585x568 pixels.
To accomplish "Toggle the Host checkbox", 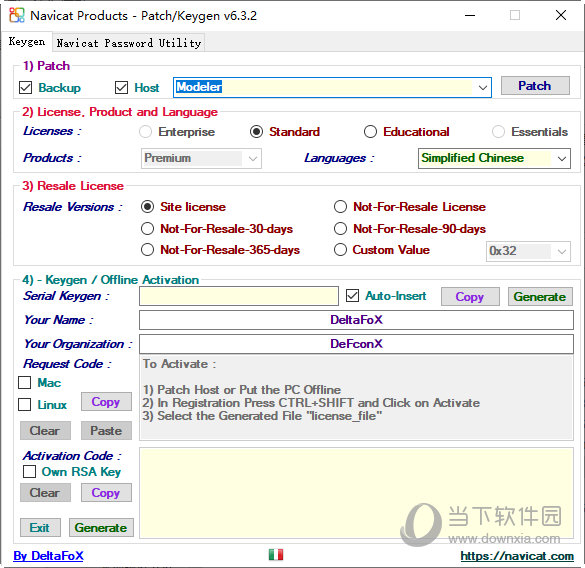I will 121,88.
